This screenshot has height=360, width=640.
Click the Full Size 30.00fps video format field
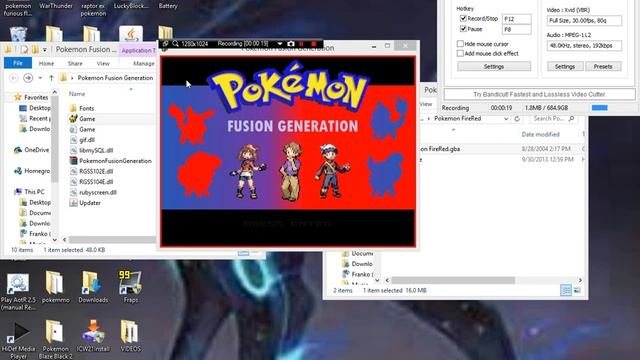tap(584, 20)
